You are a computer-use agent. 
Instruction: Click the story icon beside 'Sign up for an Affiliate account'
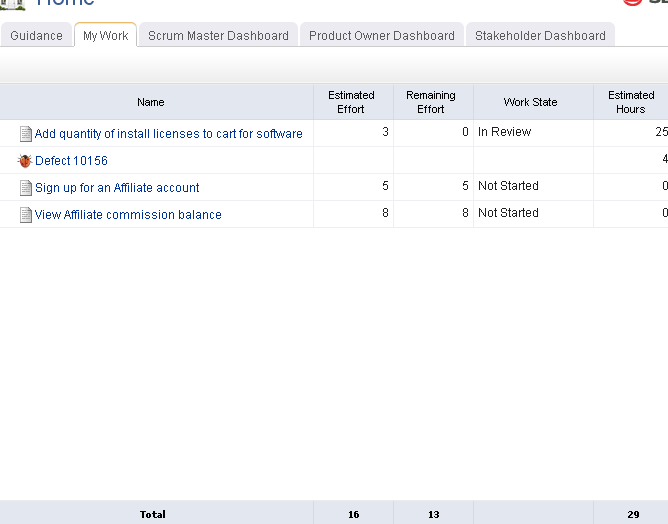pyautogui.click(x=26, y=188)
